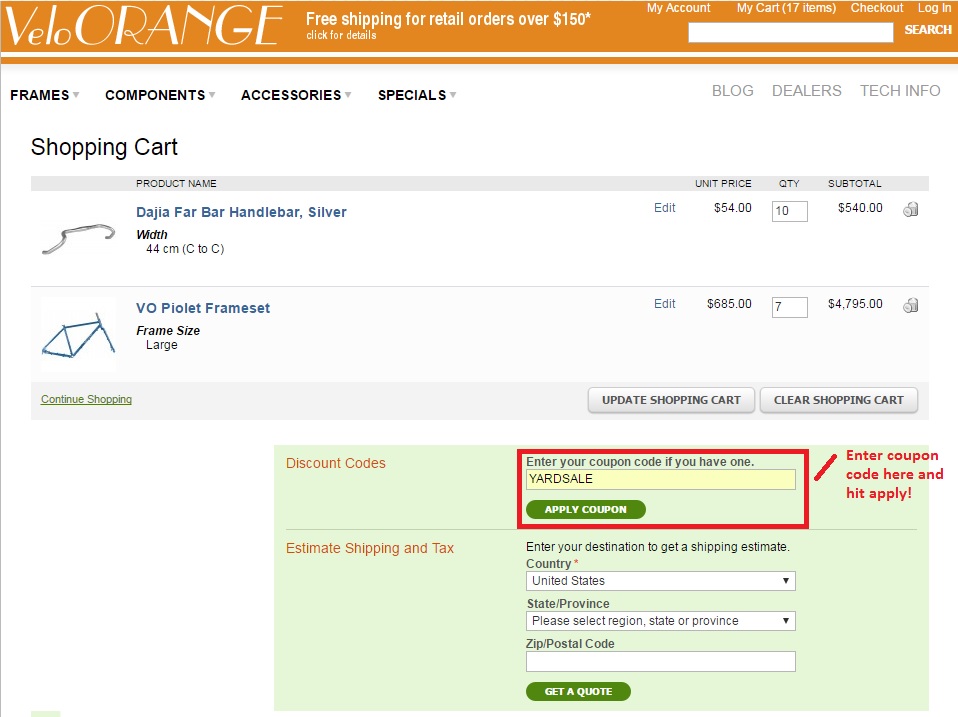Image resolution: width=958 pixels, height=717 pixels.
Task: Select the $4,795.00 subtotal text
Action: [855, 304]
